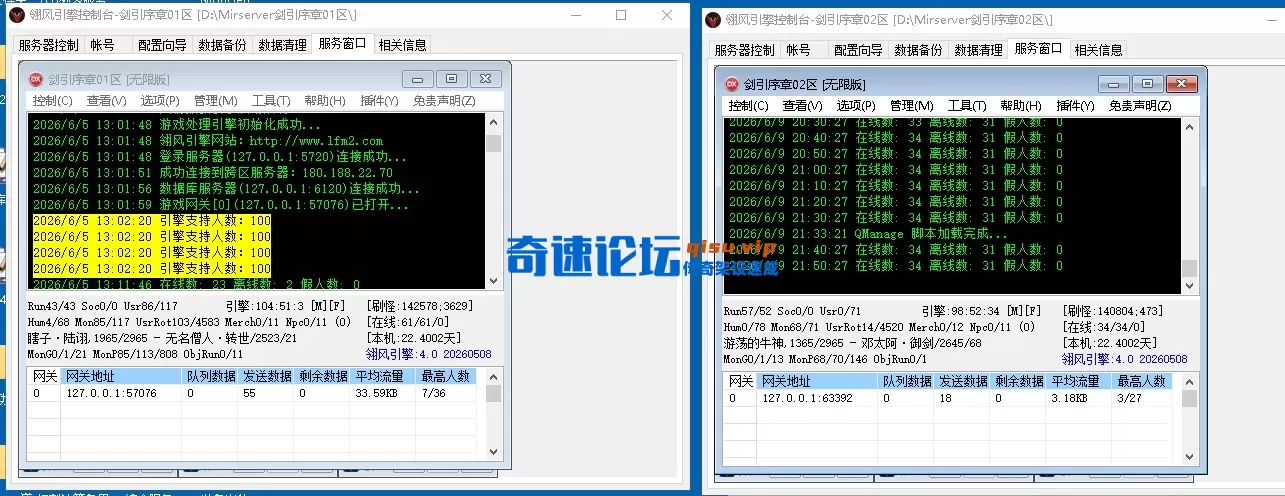Viewport: 1285px width, 496px height.
Task: Switch to 配置向导 tab in 01区 console
Action: tap(162, 45)
